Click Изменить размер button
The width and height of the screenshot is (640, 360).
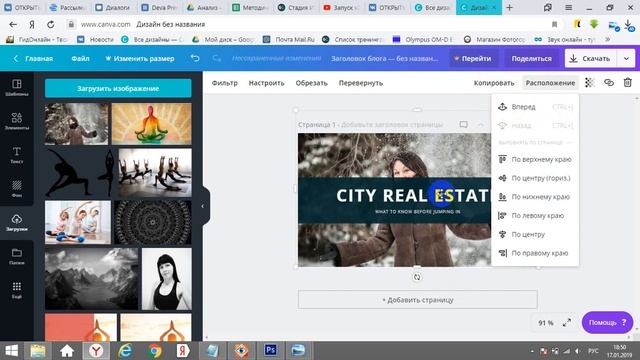(x=140, y=58)
